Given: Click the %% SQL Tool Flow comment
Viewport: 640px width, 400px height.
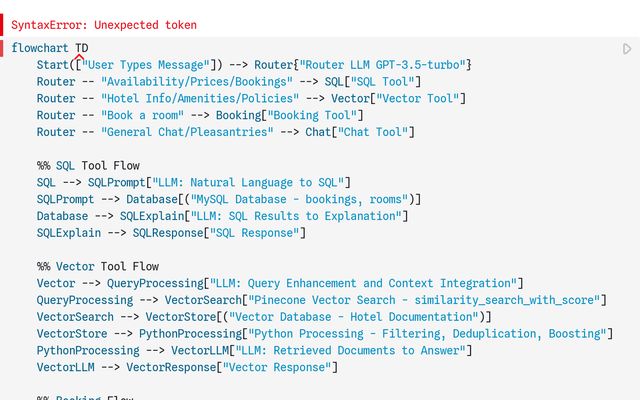Looking at the screenshot, I should point(88,166).
